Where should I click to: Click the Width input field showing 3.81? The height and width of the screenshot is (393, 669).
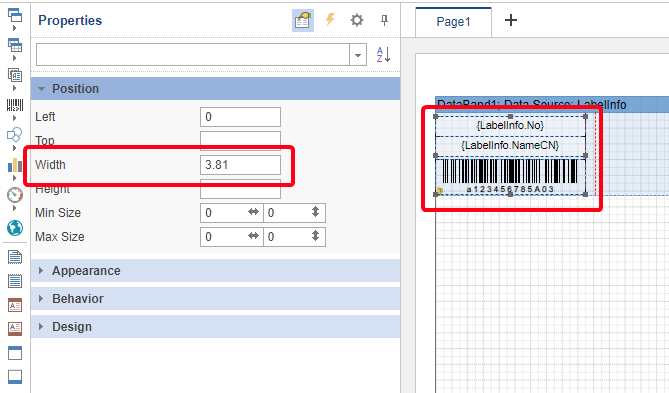pos(240,165)
